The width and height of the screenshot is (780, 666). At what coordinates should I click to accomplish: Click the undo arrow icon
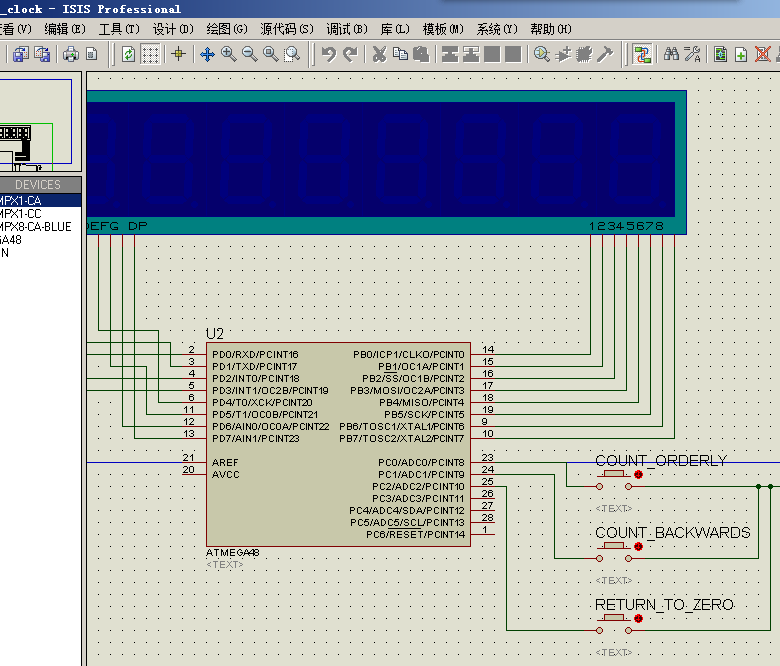click(x=328, y=54)
